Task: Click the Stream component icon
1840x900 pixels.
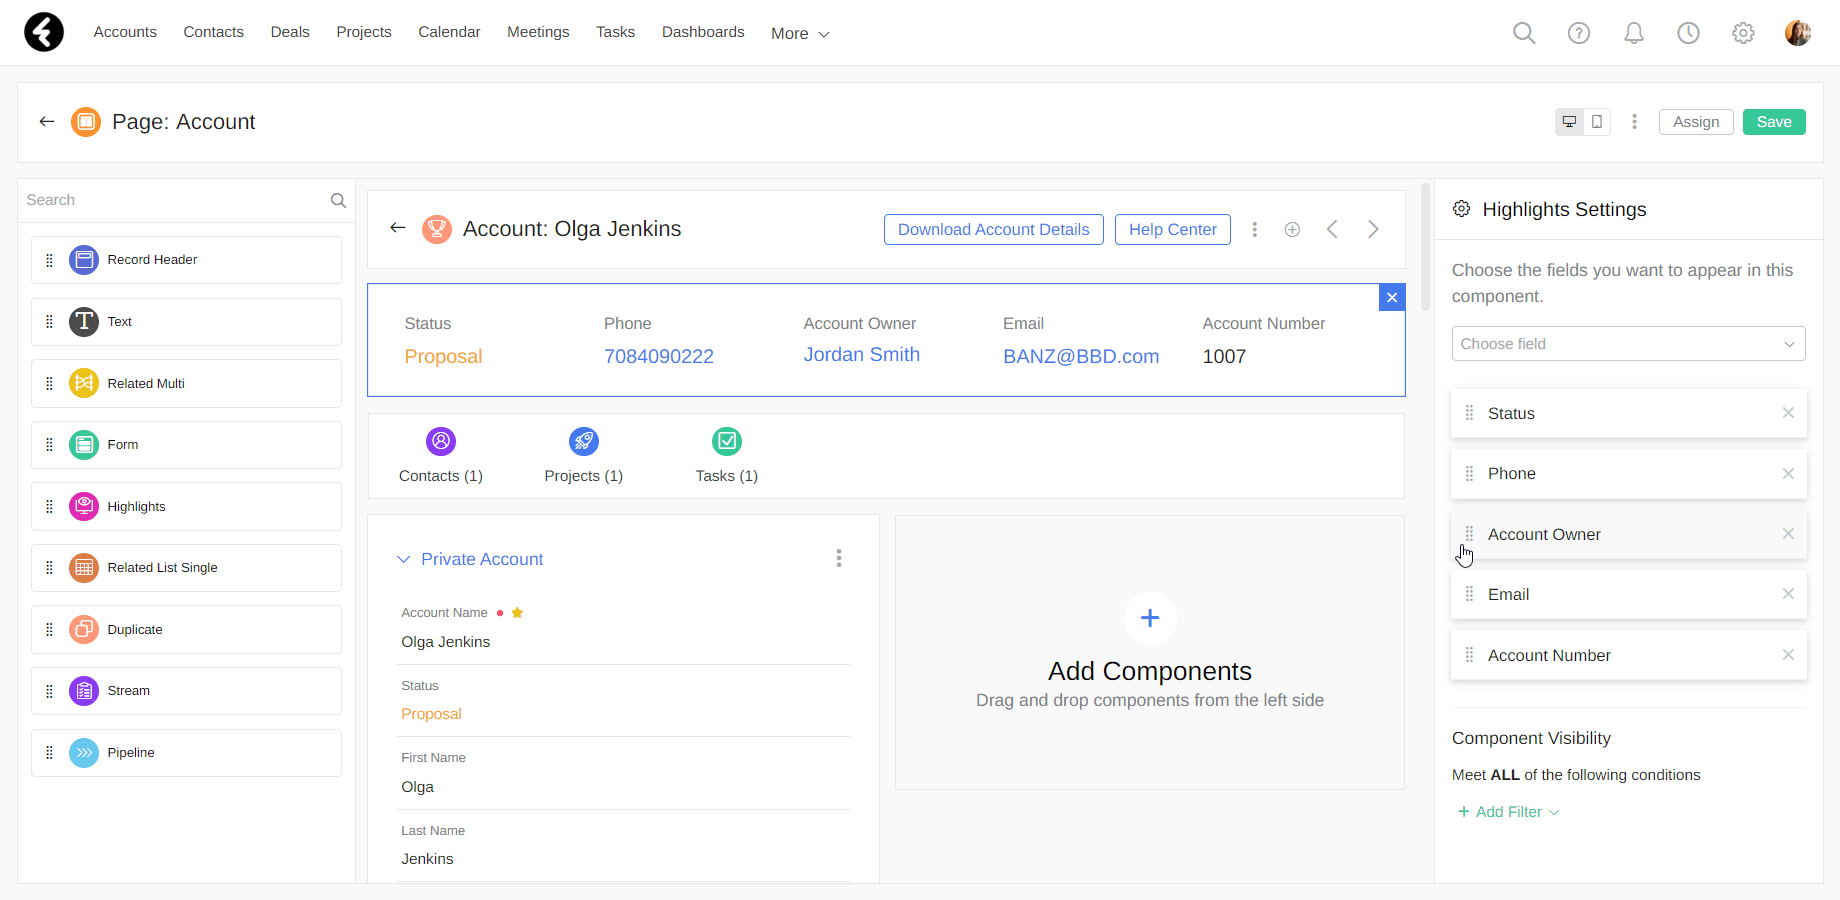Action: click(x=84, y=691)
